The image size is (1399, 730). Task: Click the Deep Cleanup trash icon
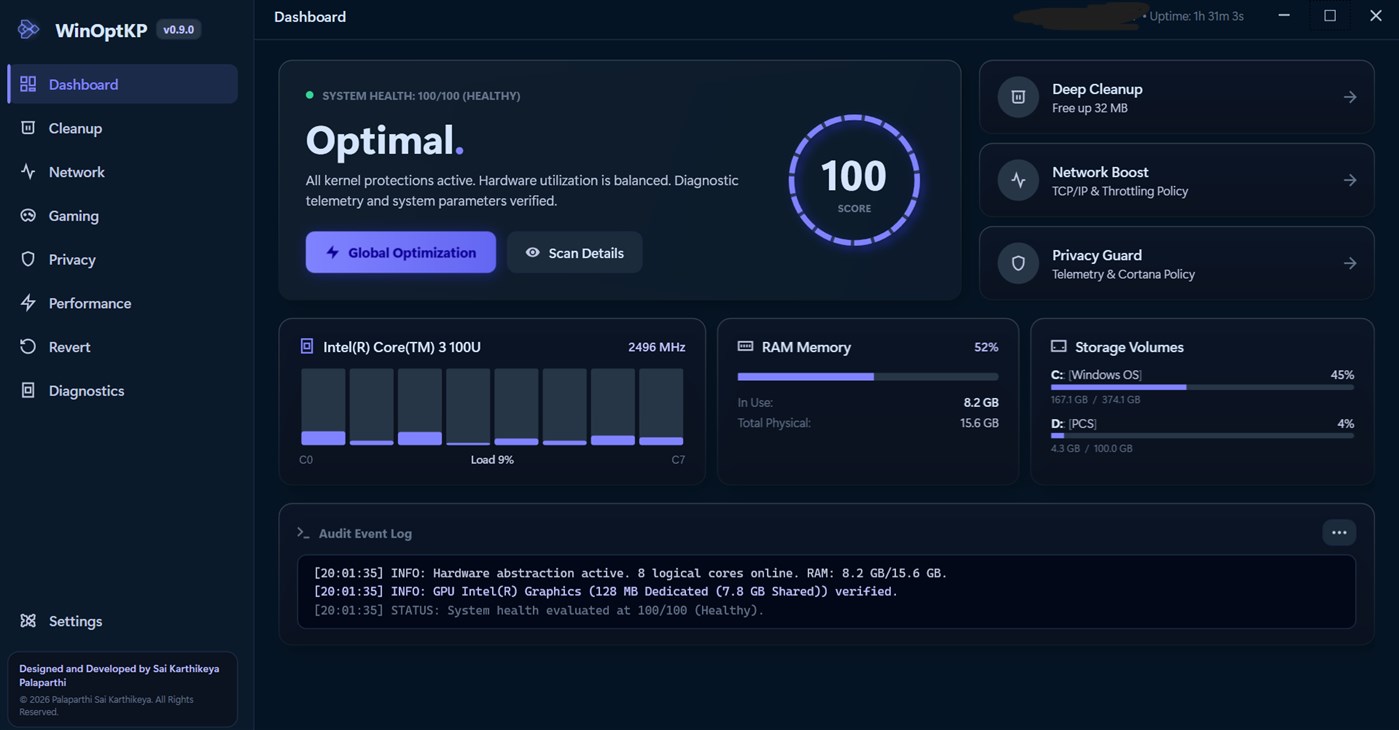1018,97
